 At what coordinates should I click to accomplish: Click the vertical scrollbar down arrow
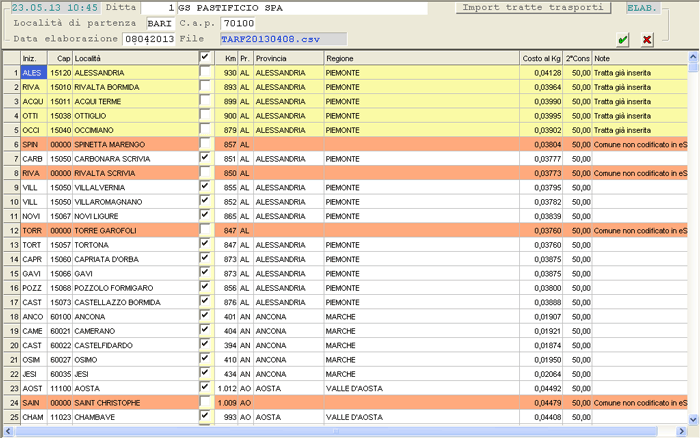(693, 419)
